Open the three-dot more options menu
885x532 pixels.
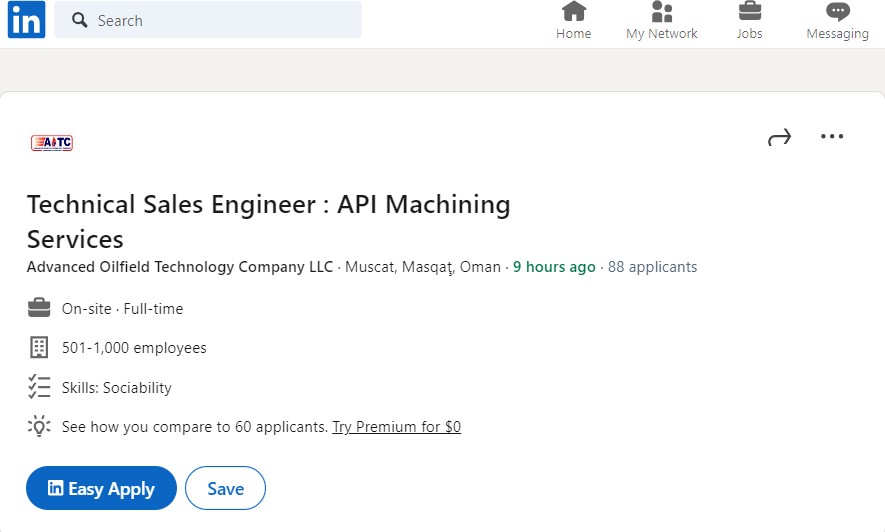[x=832, y=136]
